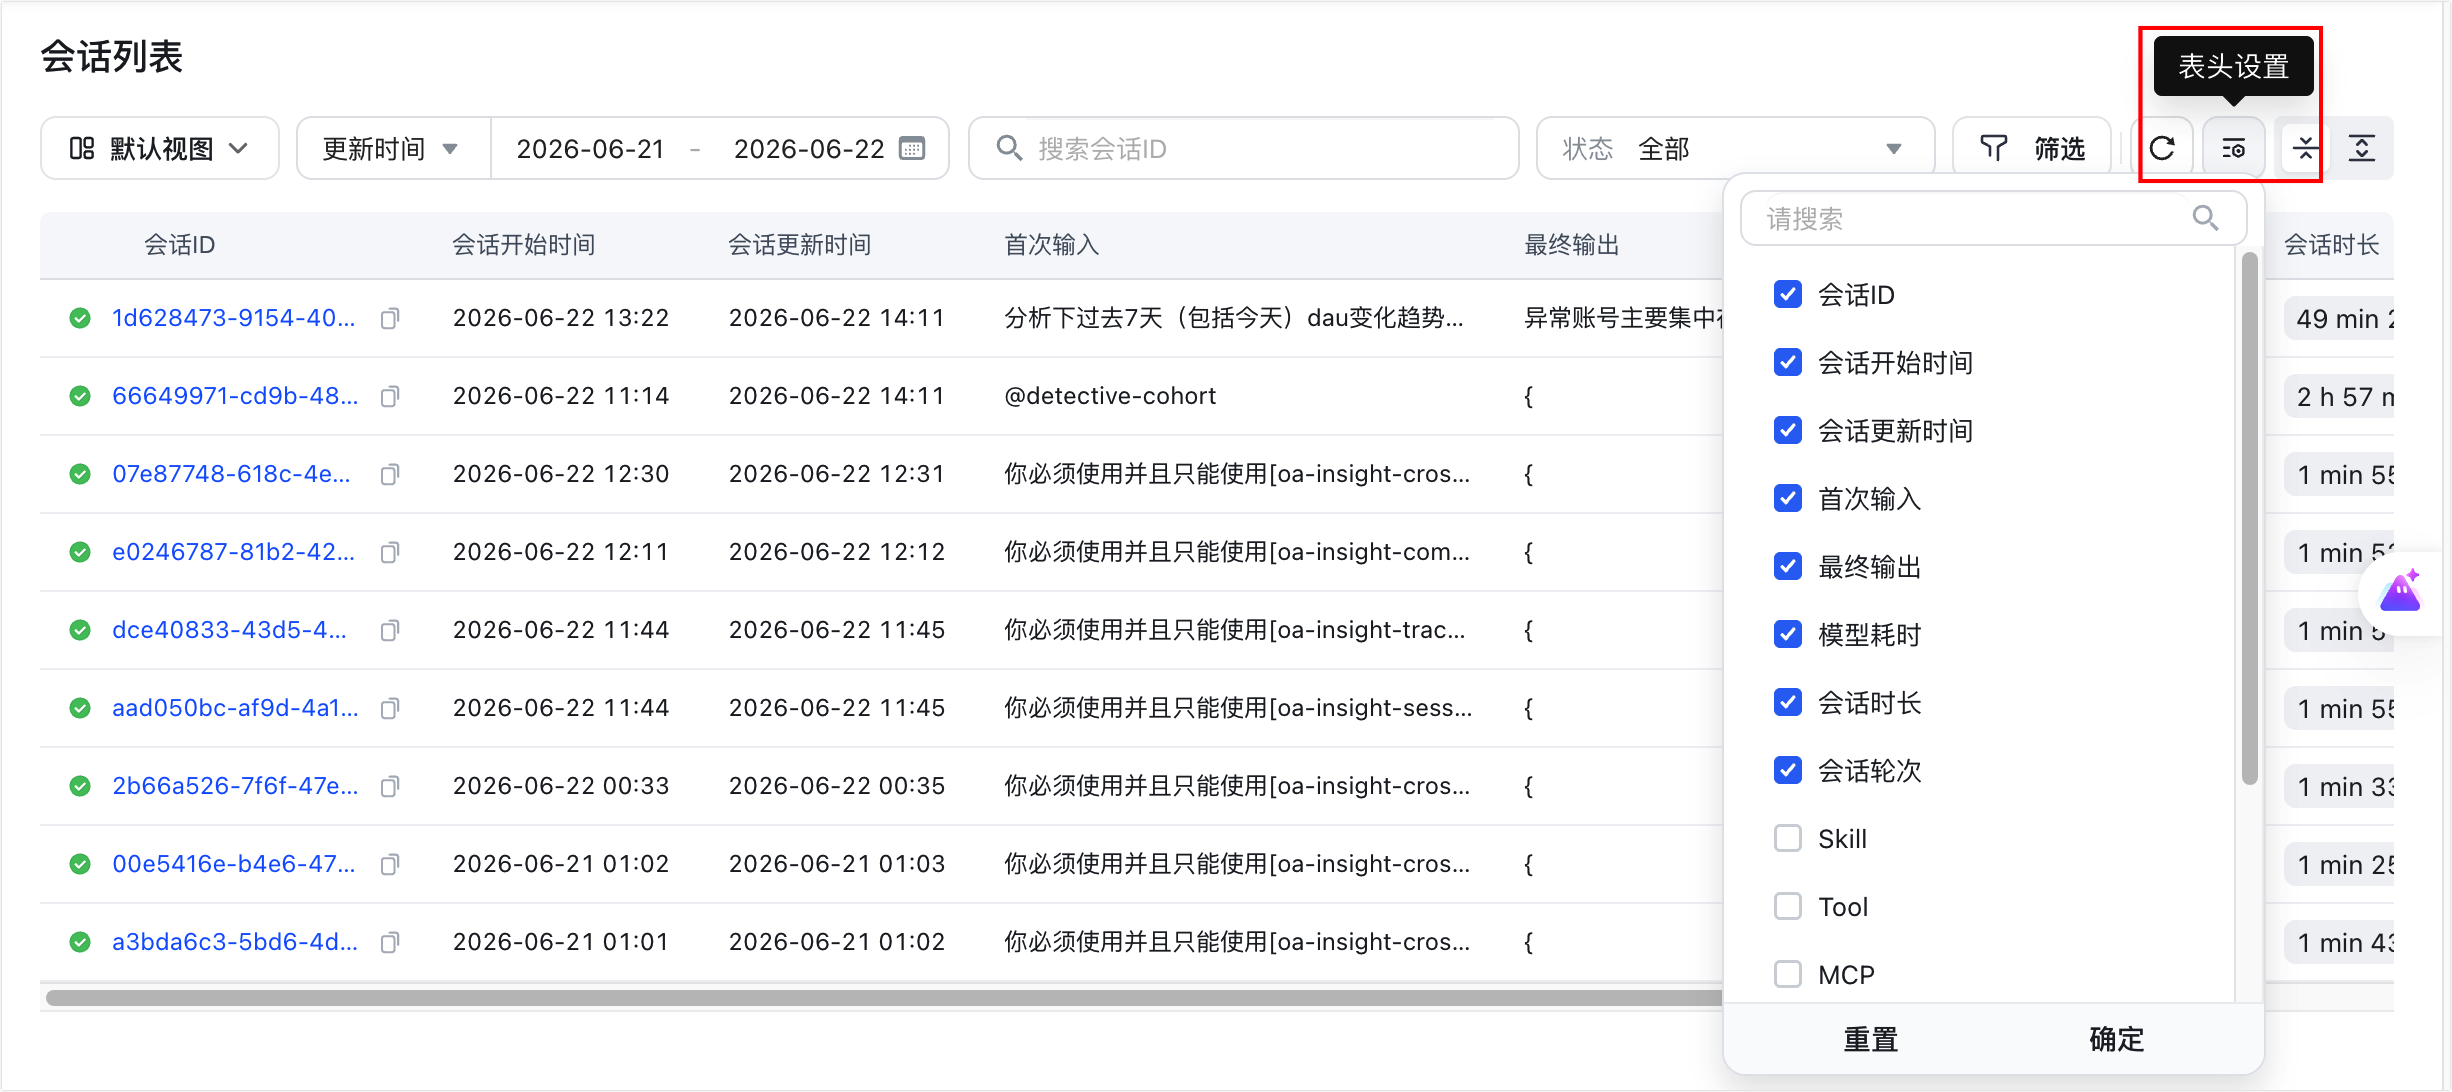The height and width of the screenshot is (1092, 2452).
Task: Click 重置 in column settings panel
Action: click(1870, 1040)
